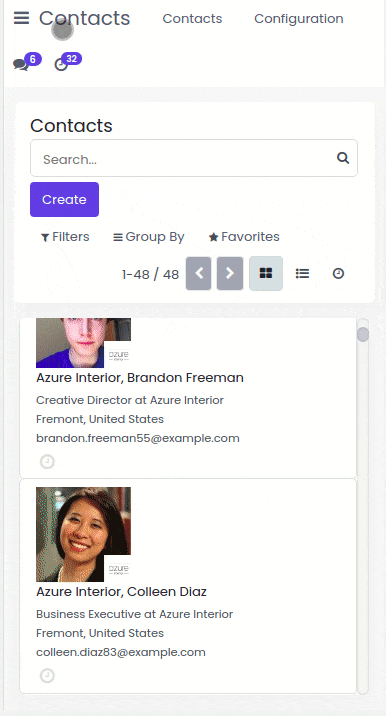Click the search magnifier icon

tap(343, 158)
